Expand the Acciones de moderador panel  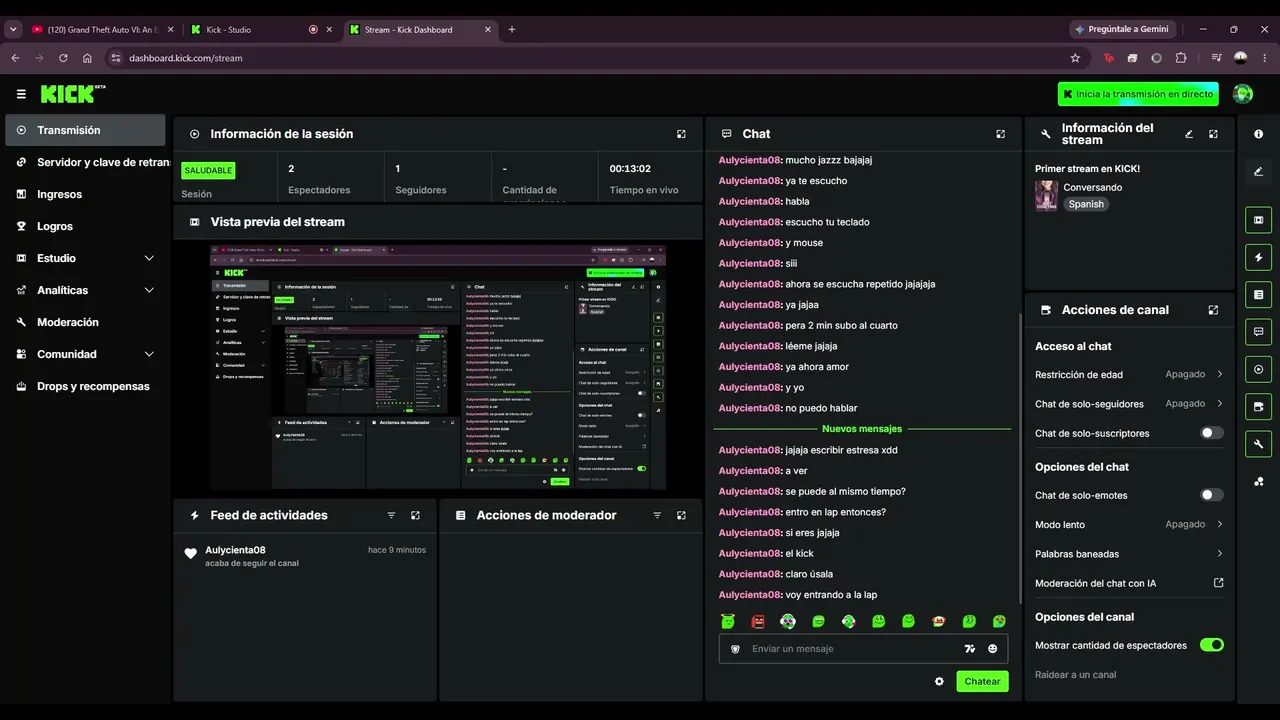[x=681, y=515]
